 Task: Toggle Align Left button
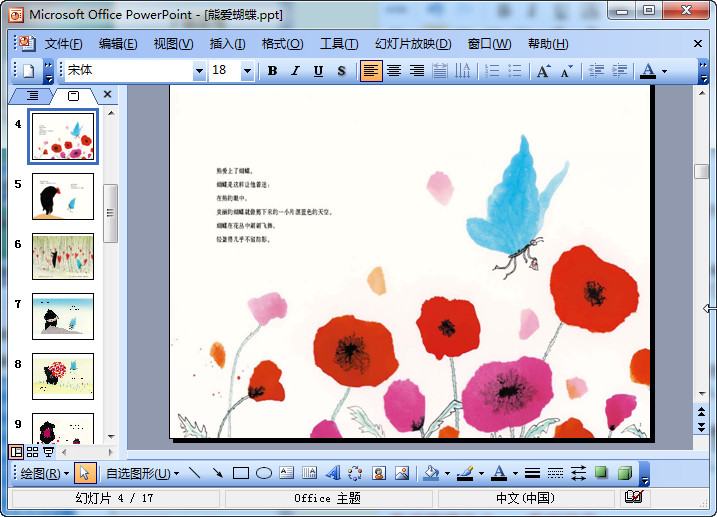click(371, 71)
